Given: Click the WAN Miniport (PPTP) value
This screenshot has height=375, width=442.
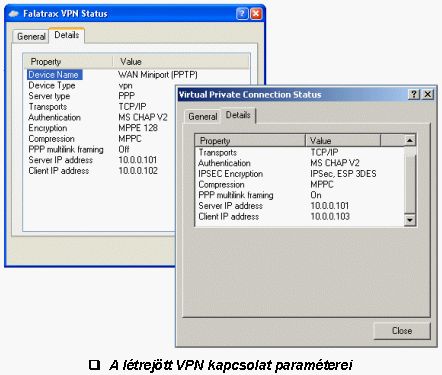Looking at the screenshot, I should (x=158, y=75).
